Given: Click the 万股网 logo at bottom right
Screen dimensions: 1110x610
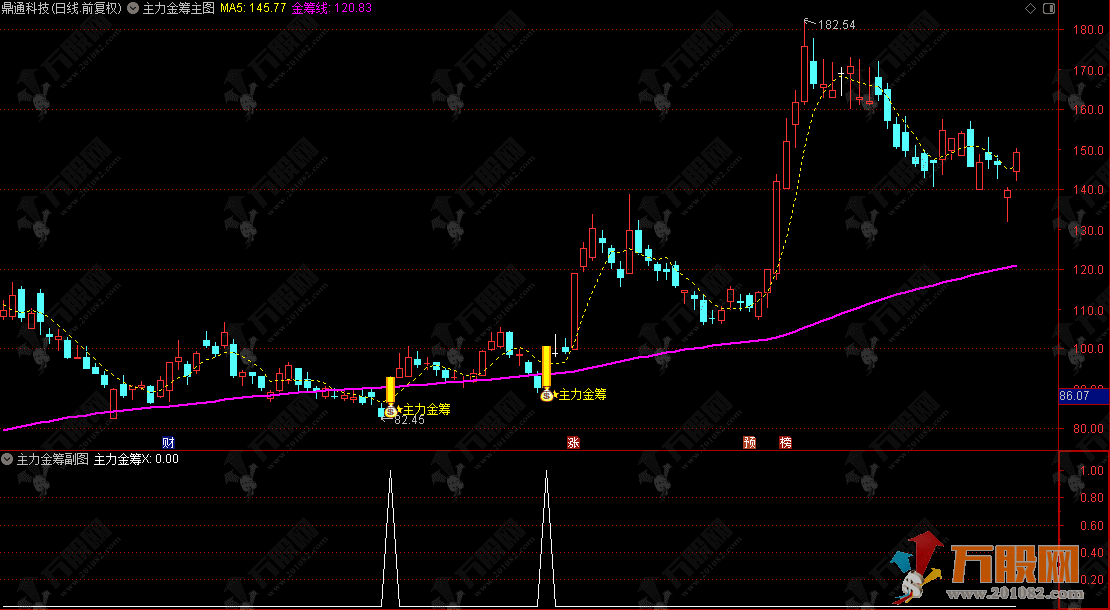Looking at the screenshot, I should pos(1010,564).
